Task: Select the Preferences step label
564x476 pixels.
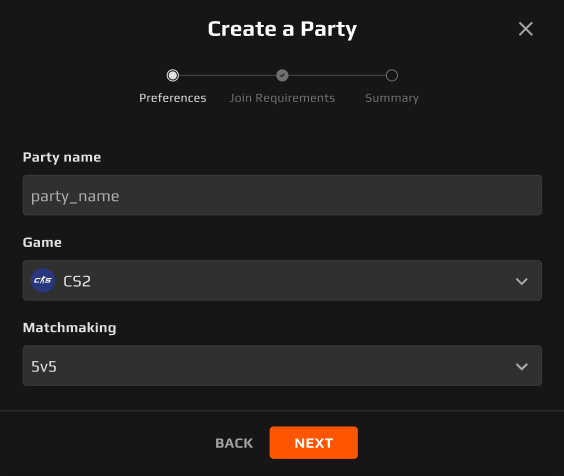Action: (173, 98)
